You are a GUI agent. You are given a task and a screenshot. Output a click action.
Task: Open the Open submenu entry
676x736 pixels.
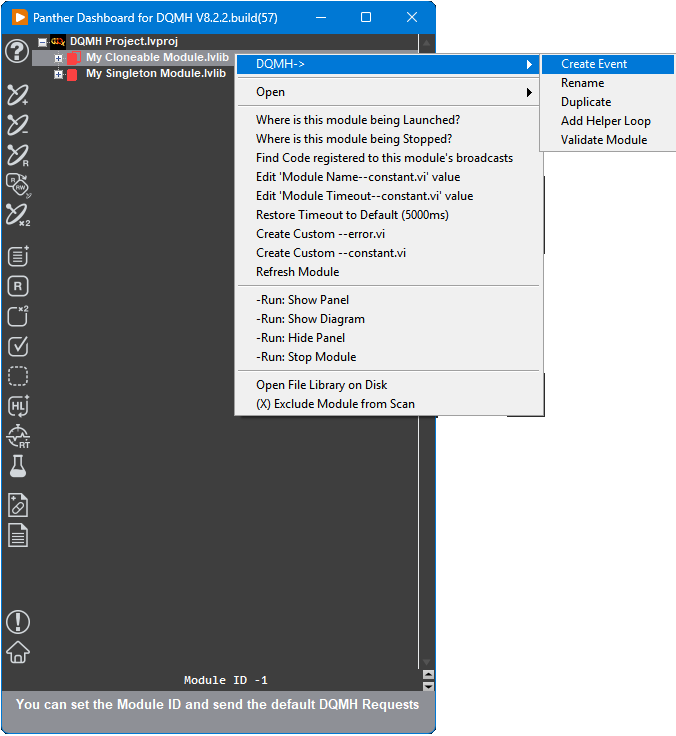388,92
